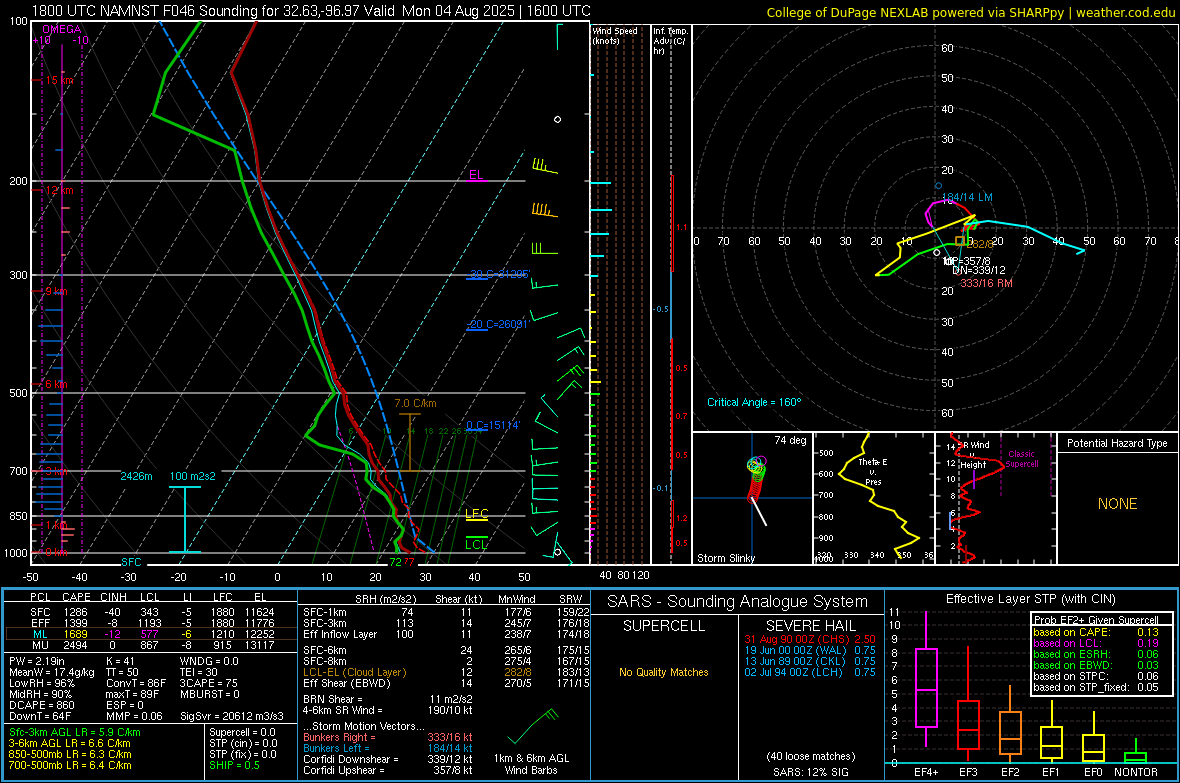Click the highlighted ML parcel row
The height and width of the screenshot is (783, 1180).
(x=150, y=634)
